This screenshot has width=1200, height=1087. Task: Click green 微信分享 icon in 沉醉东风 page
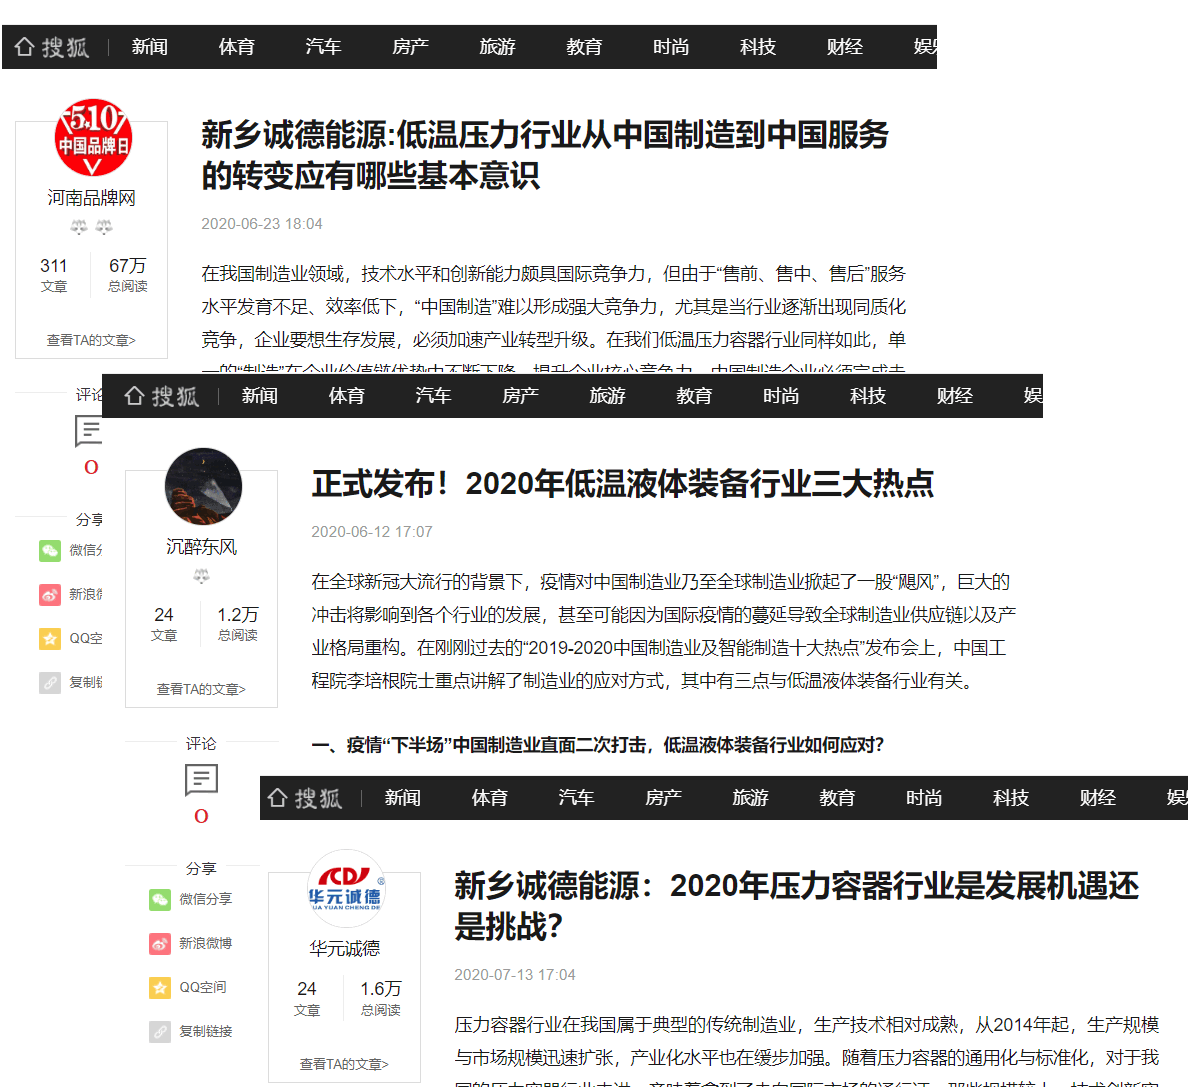pyautogui.click(x=160, y=899)
